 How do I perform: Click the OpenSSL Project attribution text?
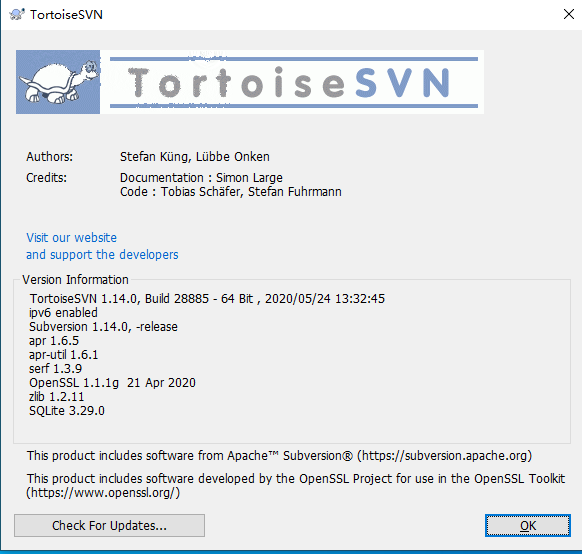[295, 486]
